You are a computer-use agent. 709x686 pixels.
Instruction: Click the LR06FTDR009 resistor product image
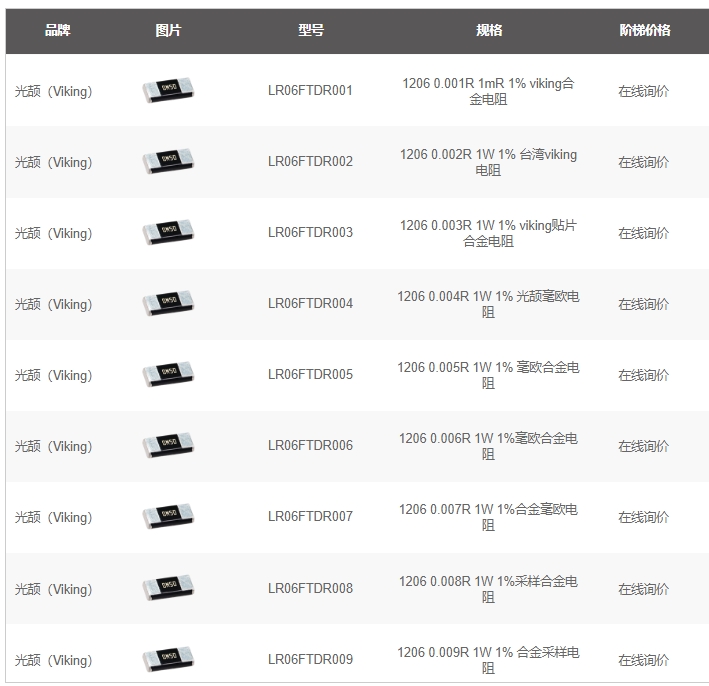pos(168,659)
